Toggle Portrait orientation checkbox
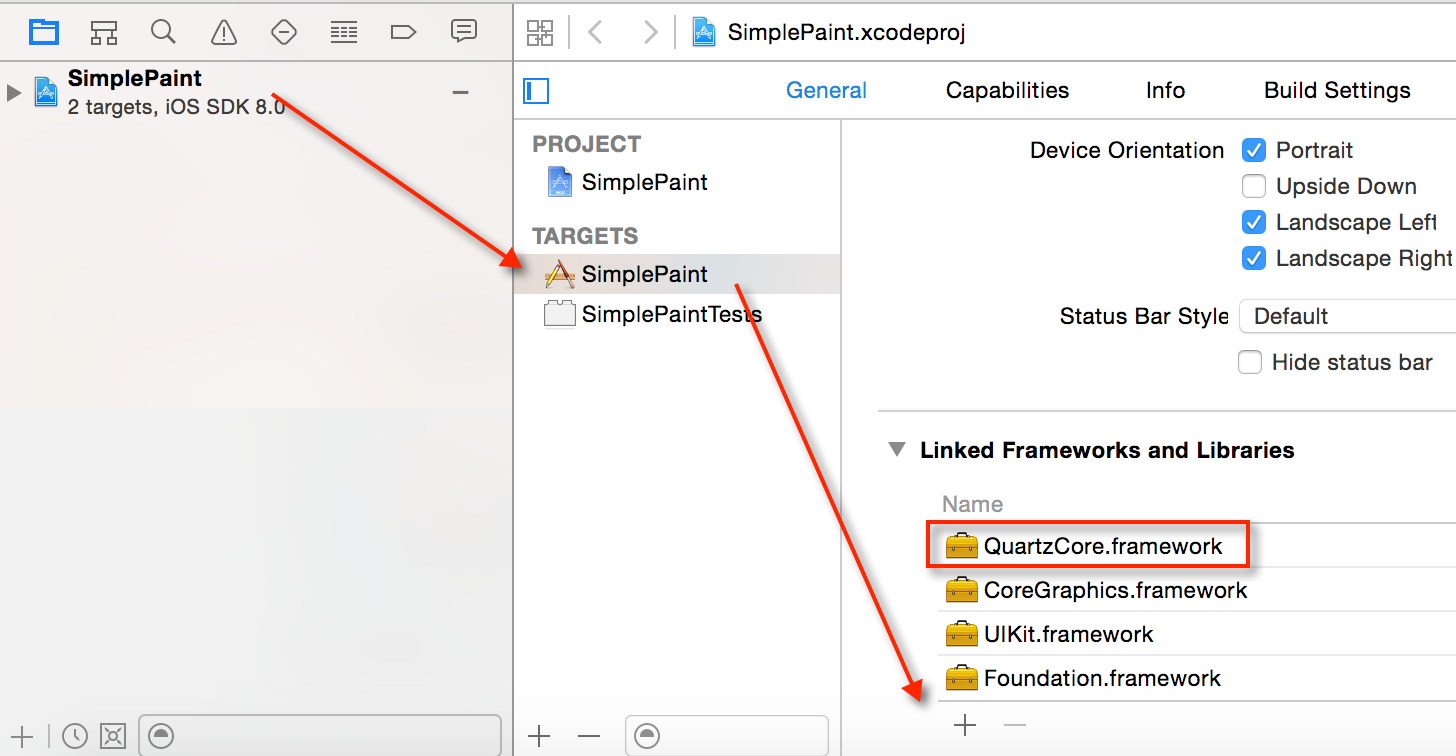The height and width of the screenshot is (756, 1456). click(1254, 150)
